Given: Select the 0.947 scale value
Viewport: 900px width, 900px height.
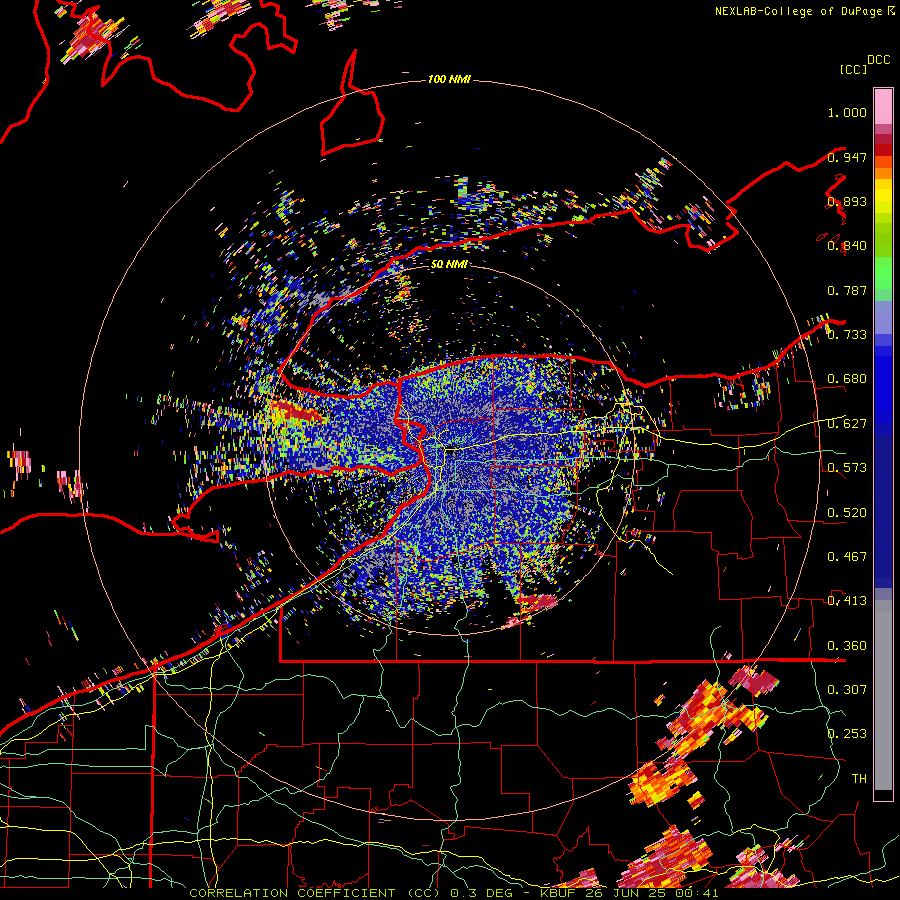Looking at the screenshot, I should coord(847,157).
